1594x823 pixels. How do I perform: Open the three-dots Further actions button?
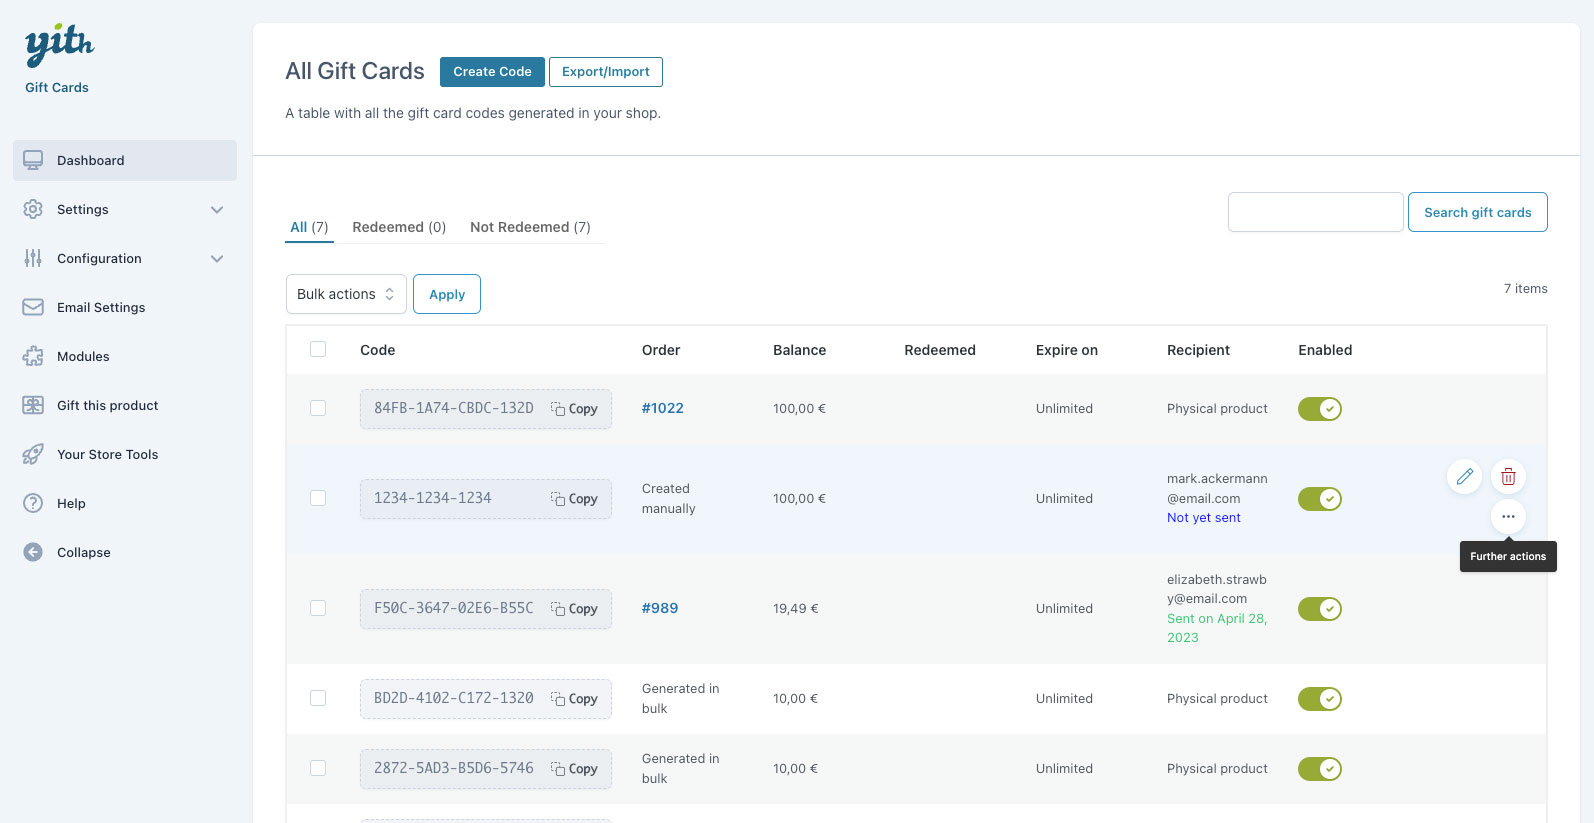click(1508, 516)
